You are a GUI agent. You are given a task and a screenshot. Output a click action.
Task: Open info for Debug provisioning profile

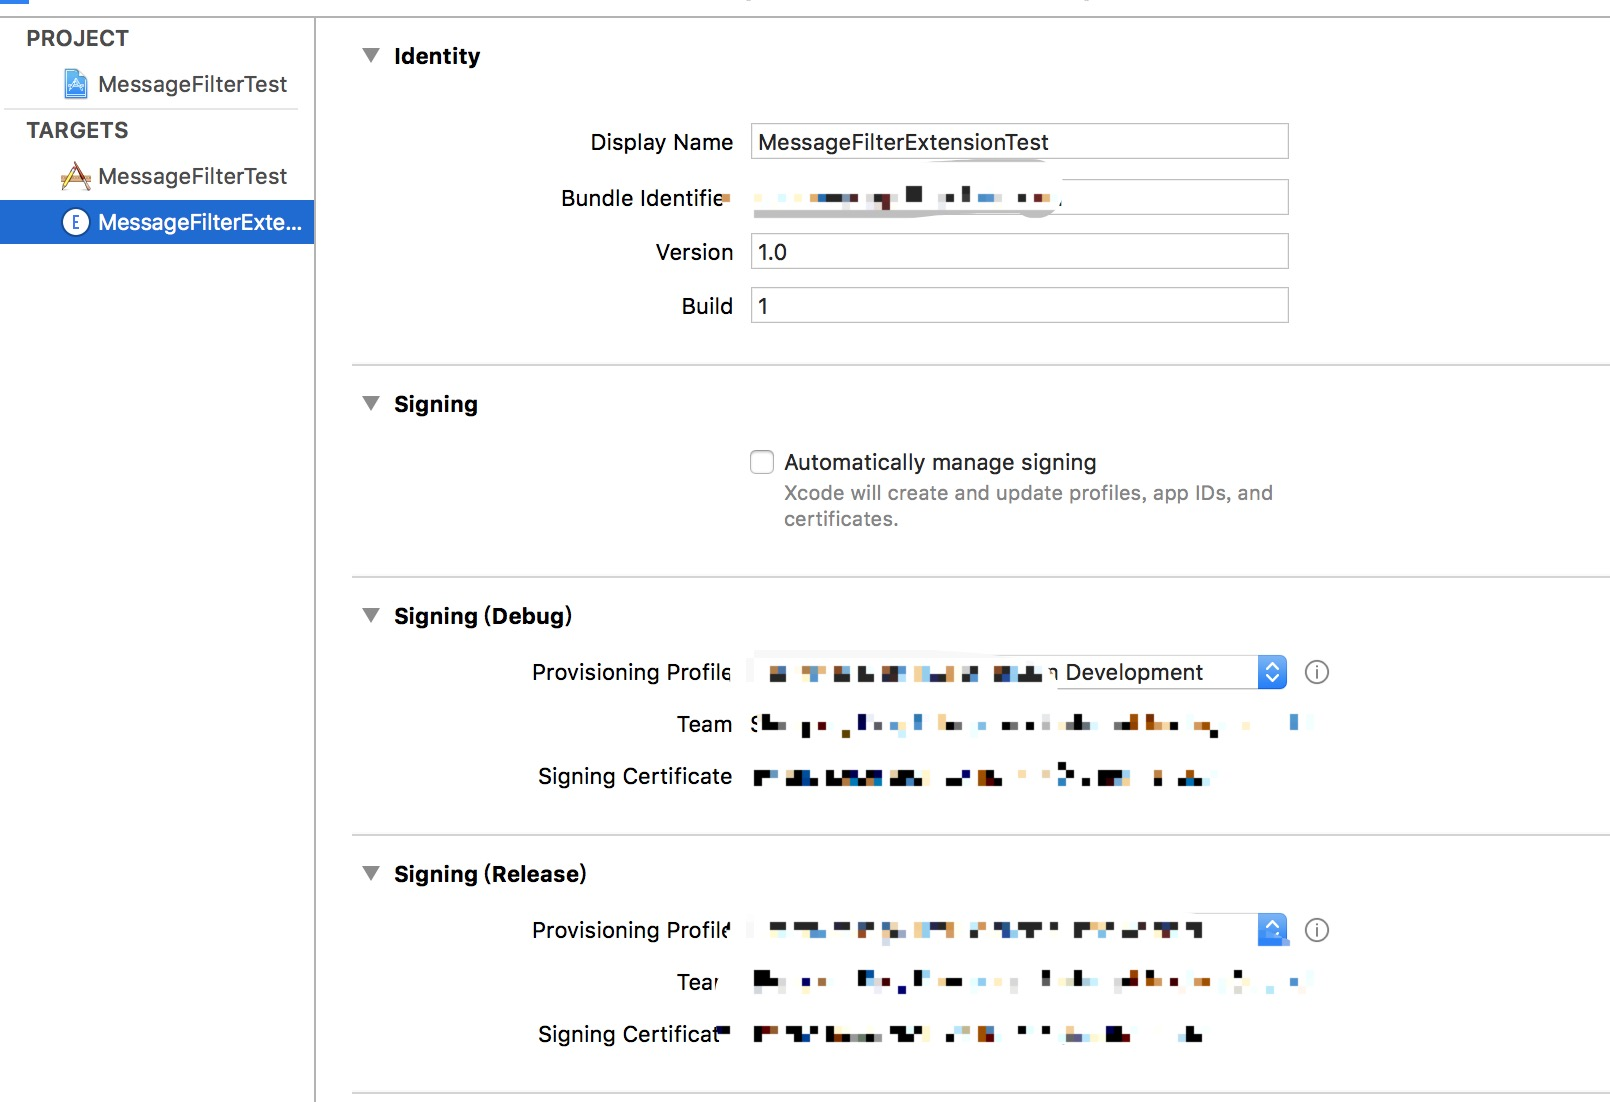click(1317, 672)
